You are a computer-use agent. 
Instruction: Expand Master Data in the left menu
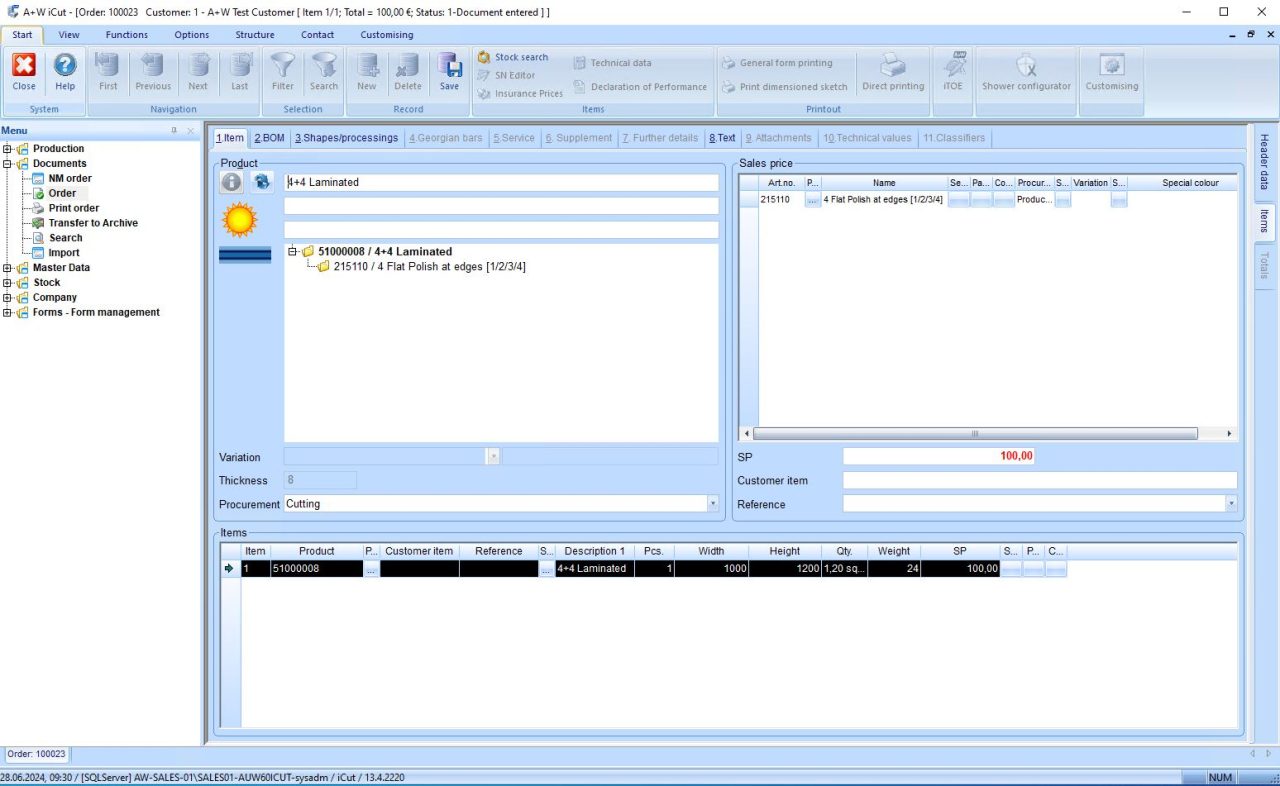(x=8, y=267)
